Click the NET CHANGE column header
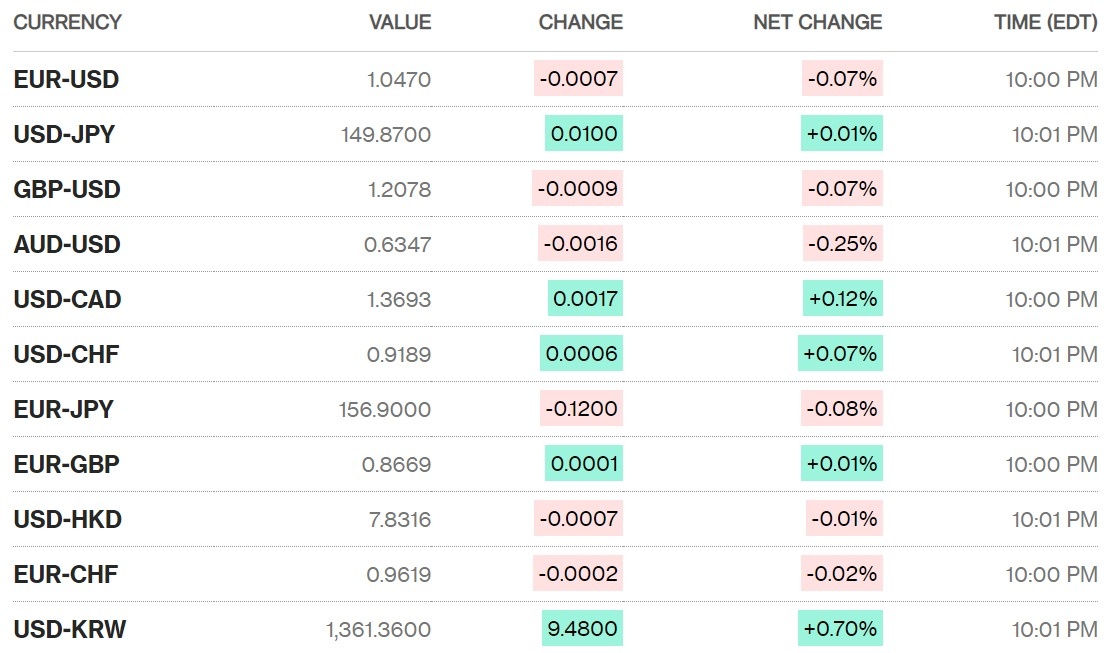 817,22
